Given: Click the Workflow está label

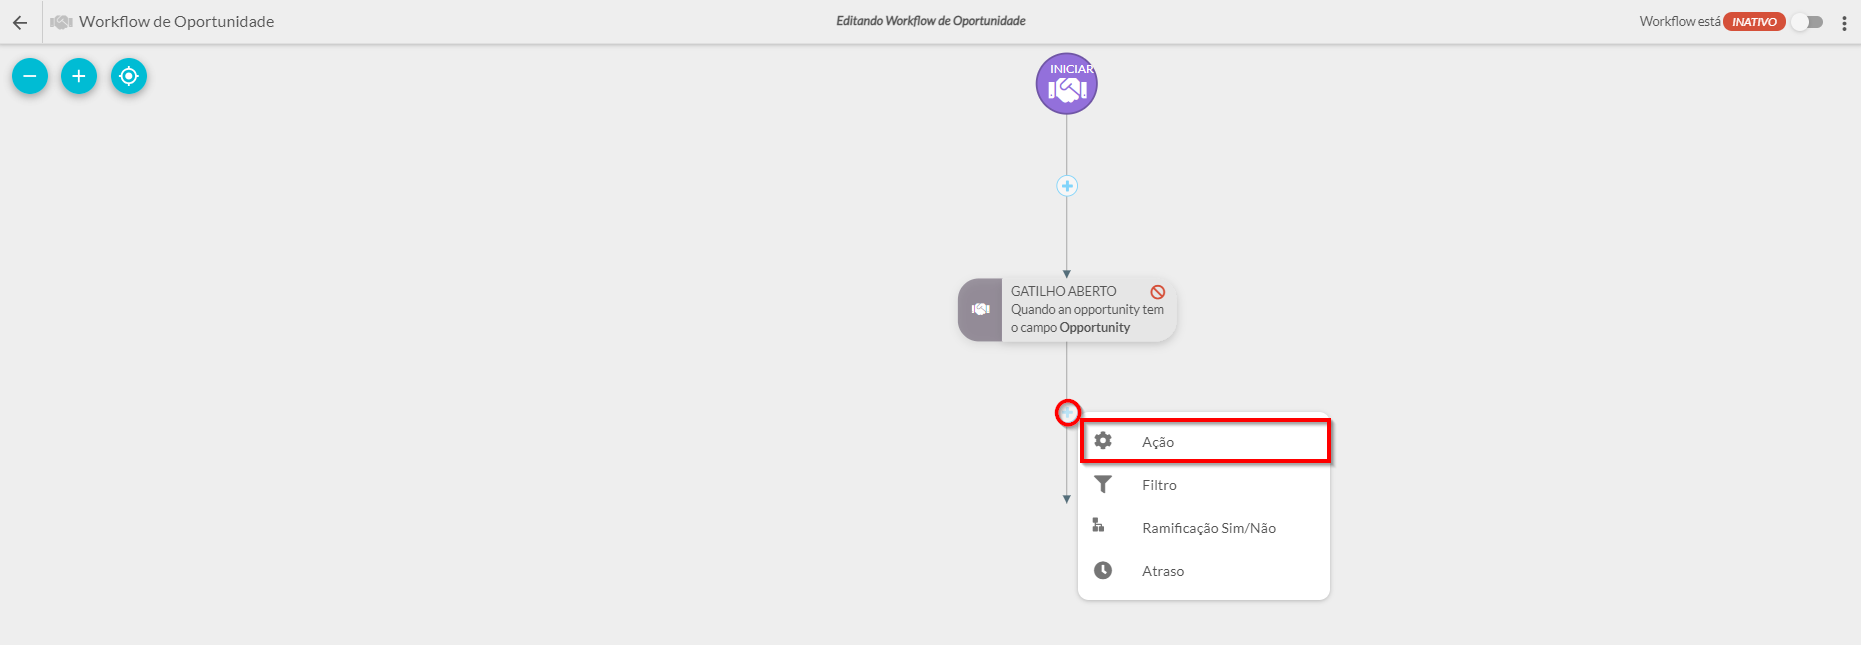Looking at the screenshot, I should (x=1680, y=22).
